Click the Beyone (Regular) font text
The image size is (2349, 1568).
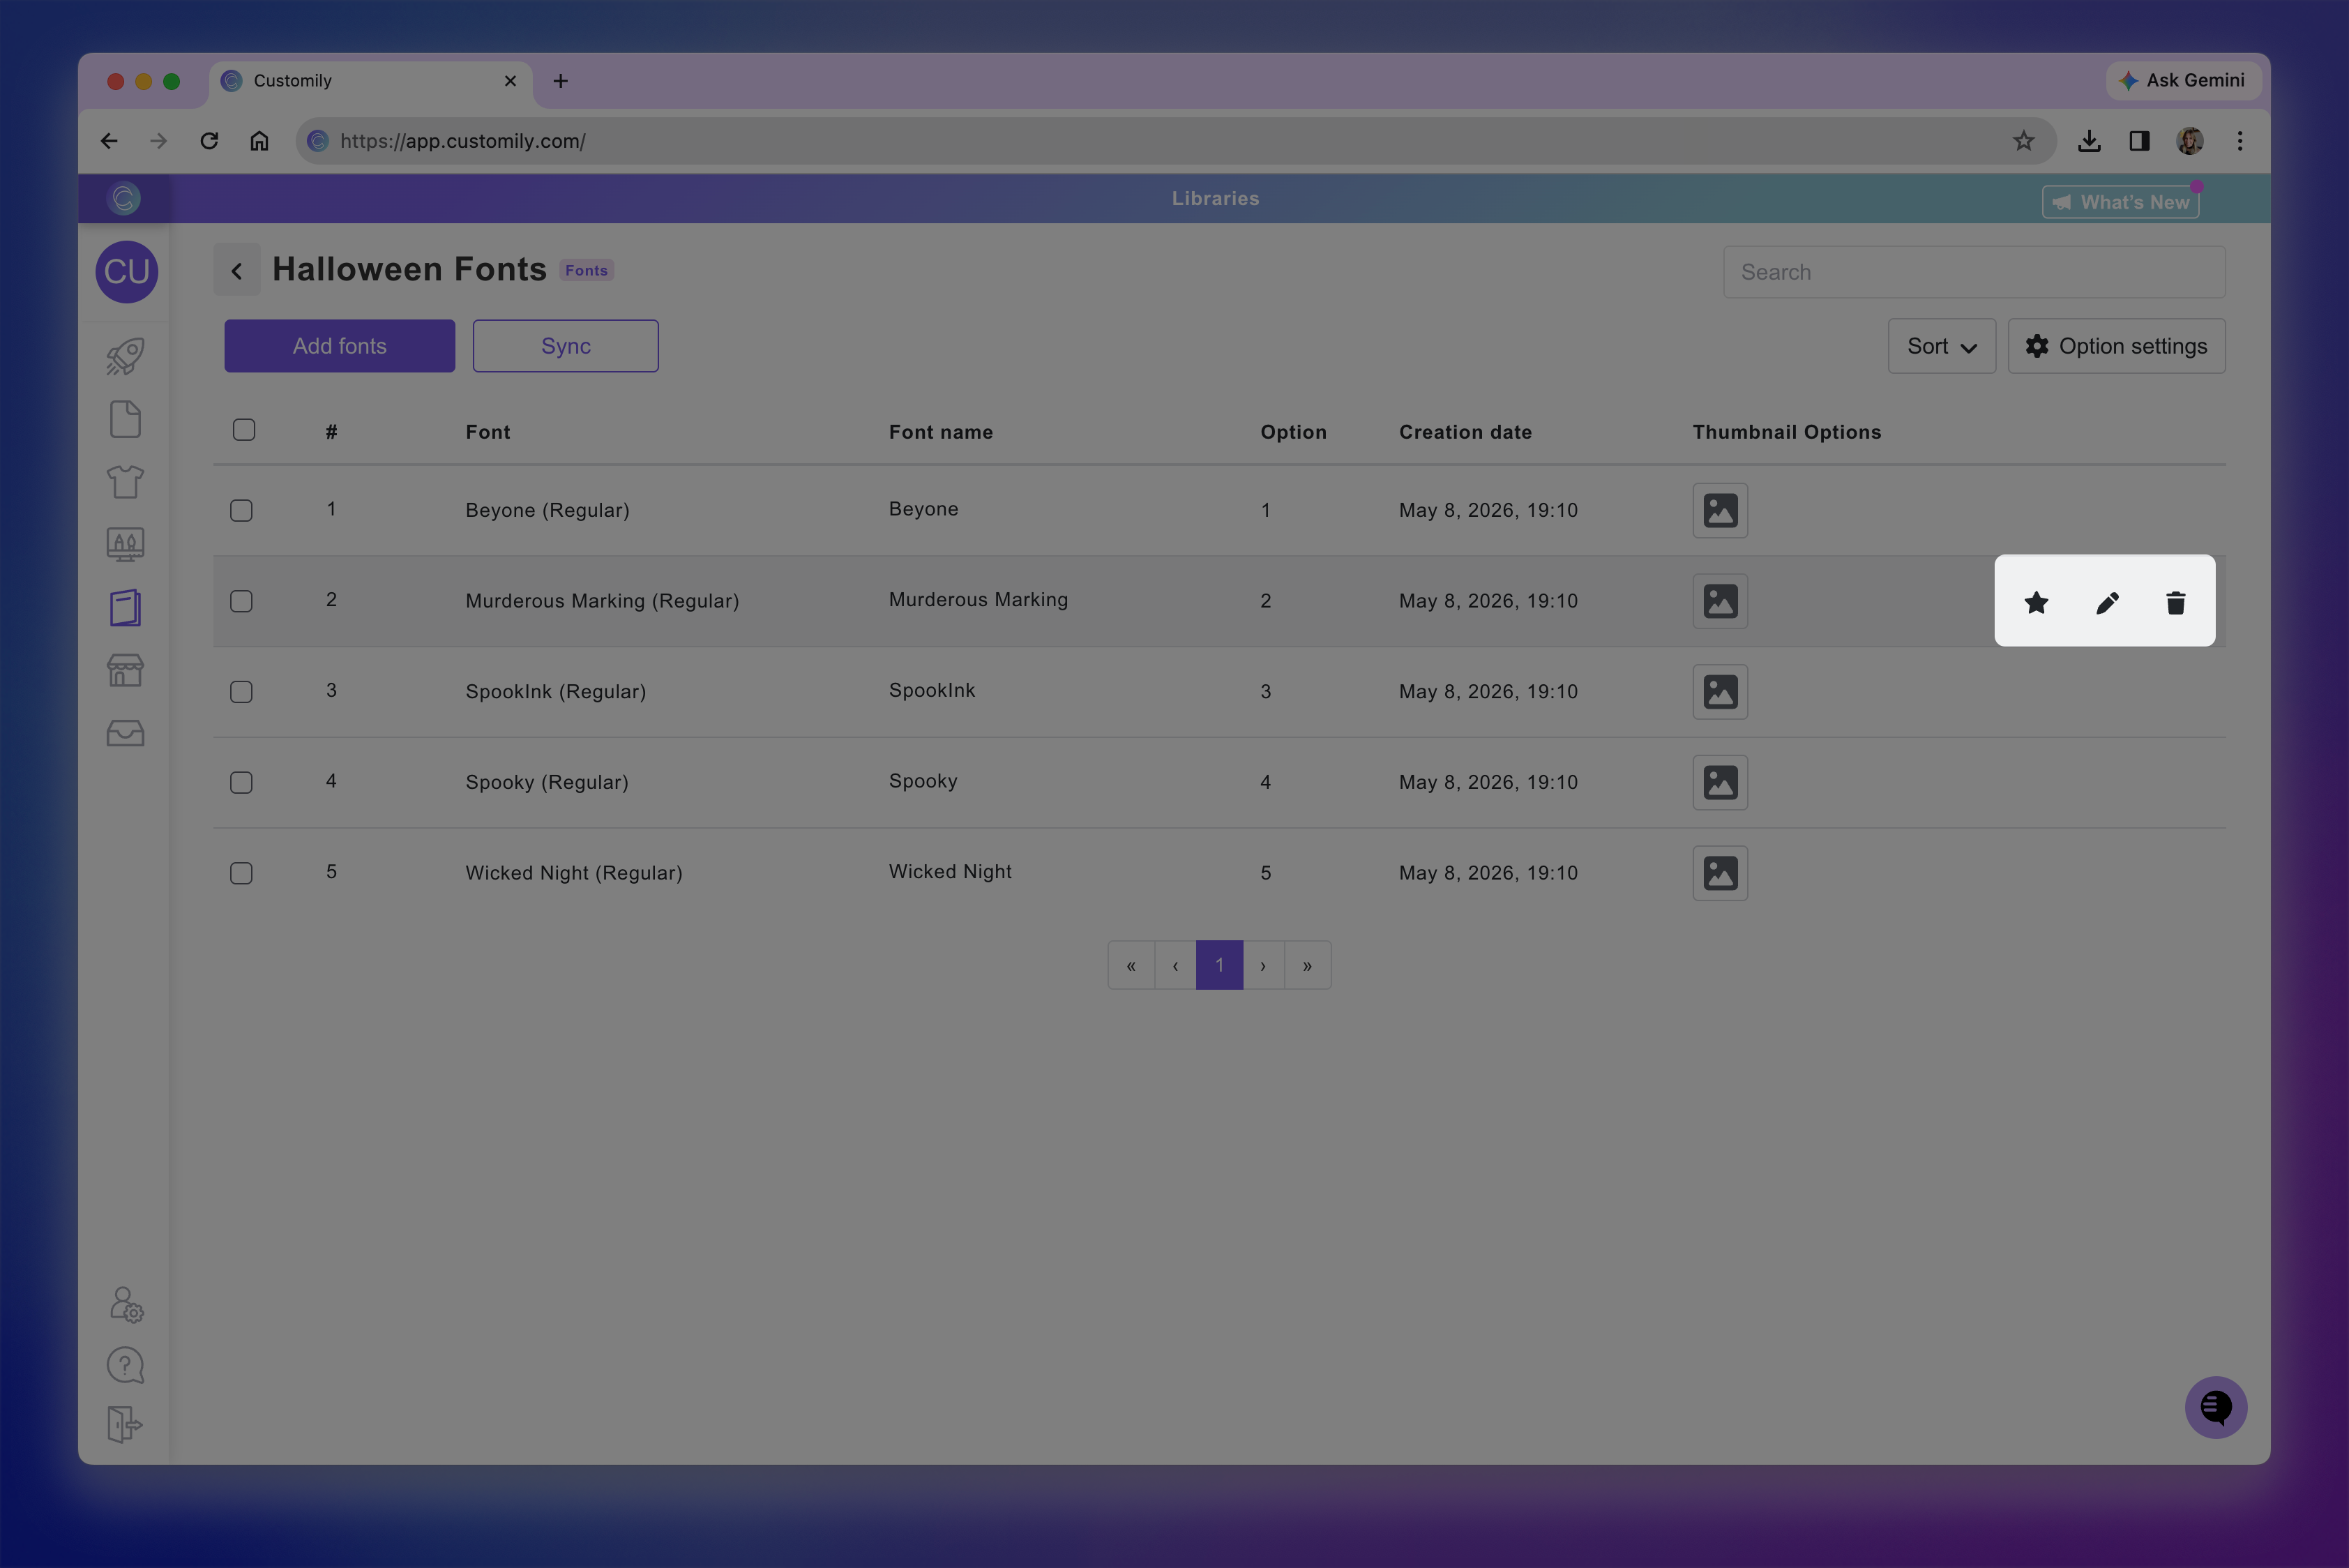coord(547,510)
